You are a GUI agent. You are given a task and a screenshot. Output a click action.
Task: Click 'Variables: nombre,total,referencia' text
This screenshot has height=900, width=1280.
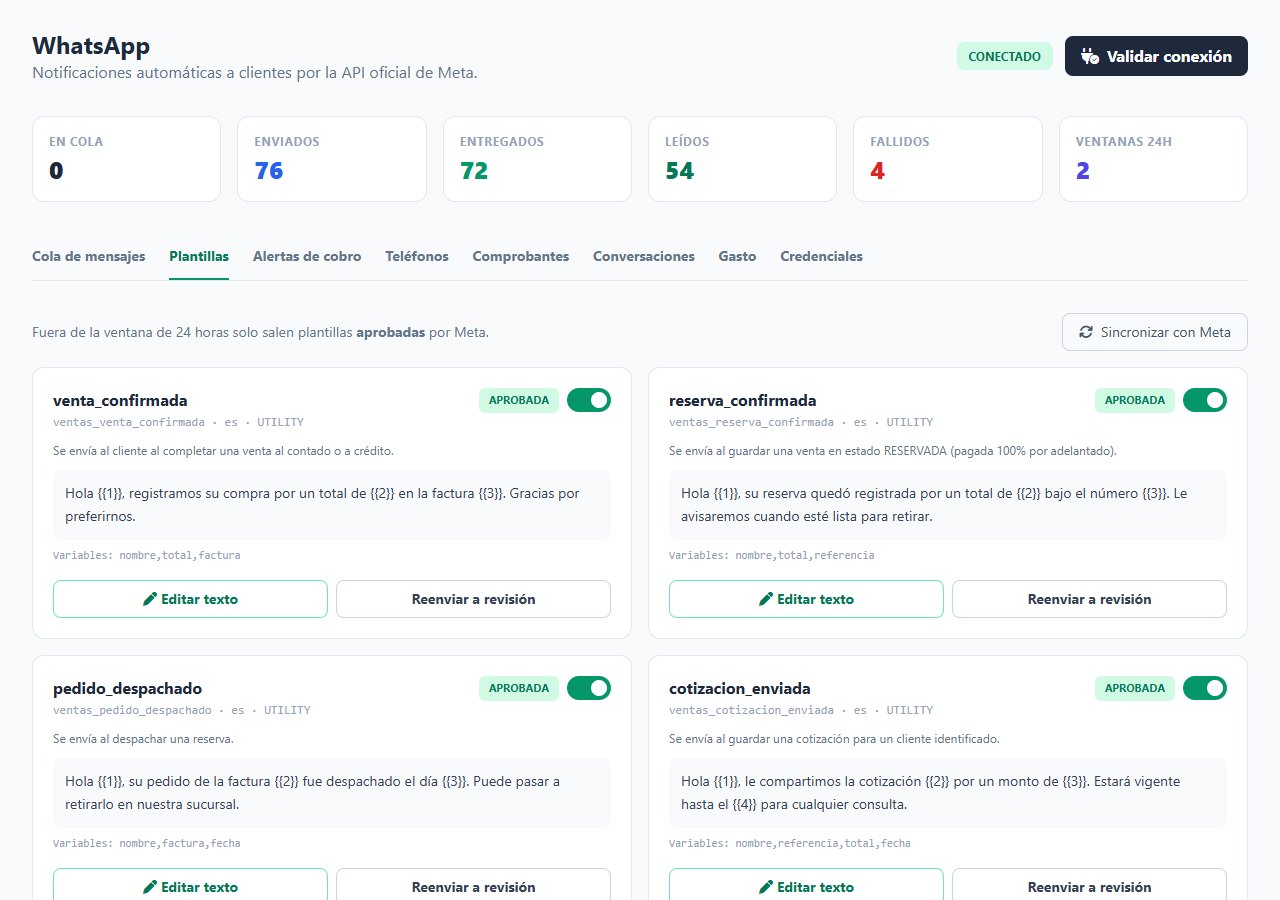pyautogui.click(x=772, y=555)
